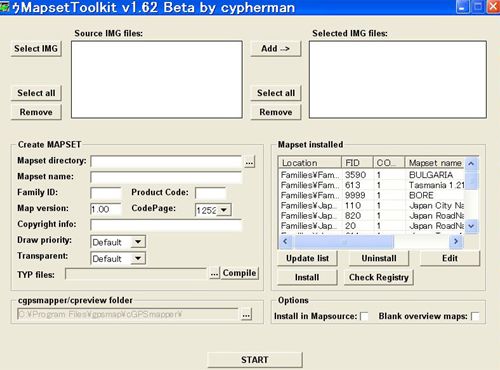500x370 pixels.
Task: Open the Draw priority dropdown
Action: (x=138, y=242)
